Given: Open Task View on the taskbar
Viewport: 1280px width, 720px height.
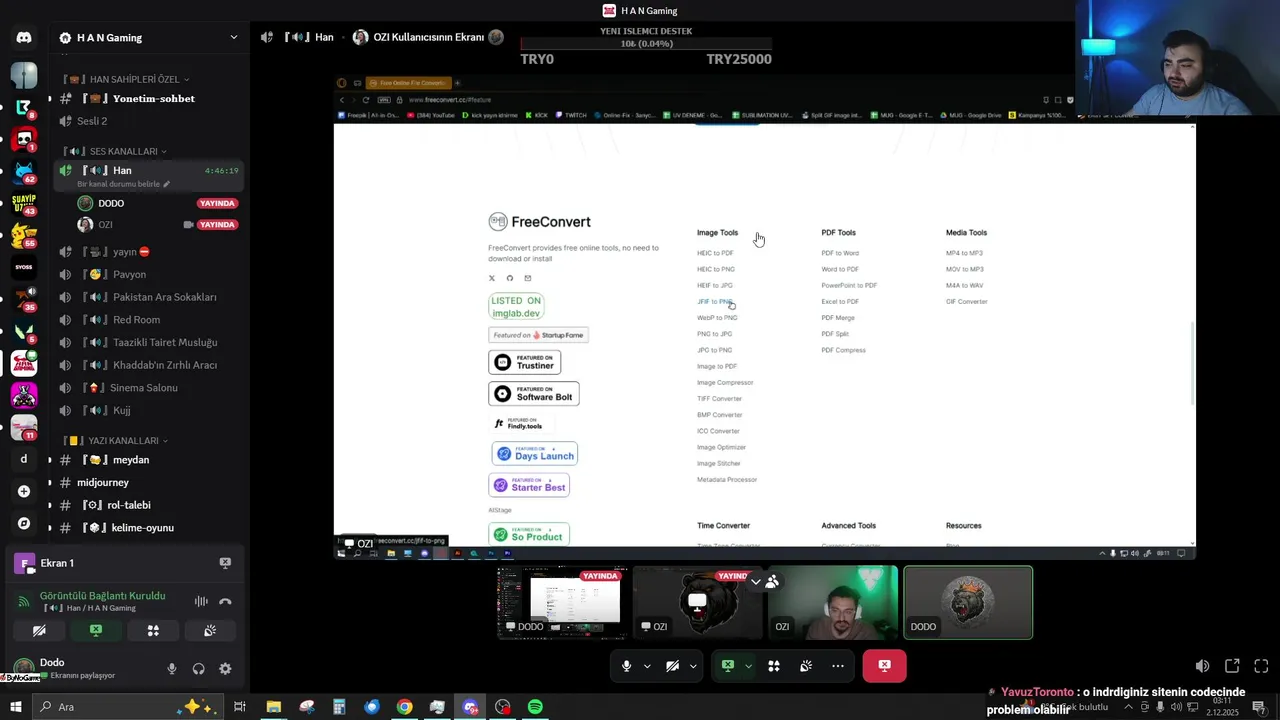Looking at the screenshot, I should point(240,707).
